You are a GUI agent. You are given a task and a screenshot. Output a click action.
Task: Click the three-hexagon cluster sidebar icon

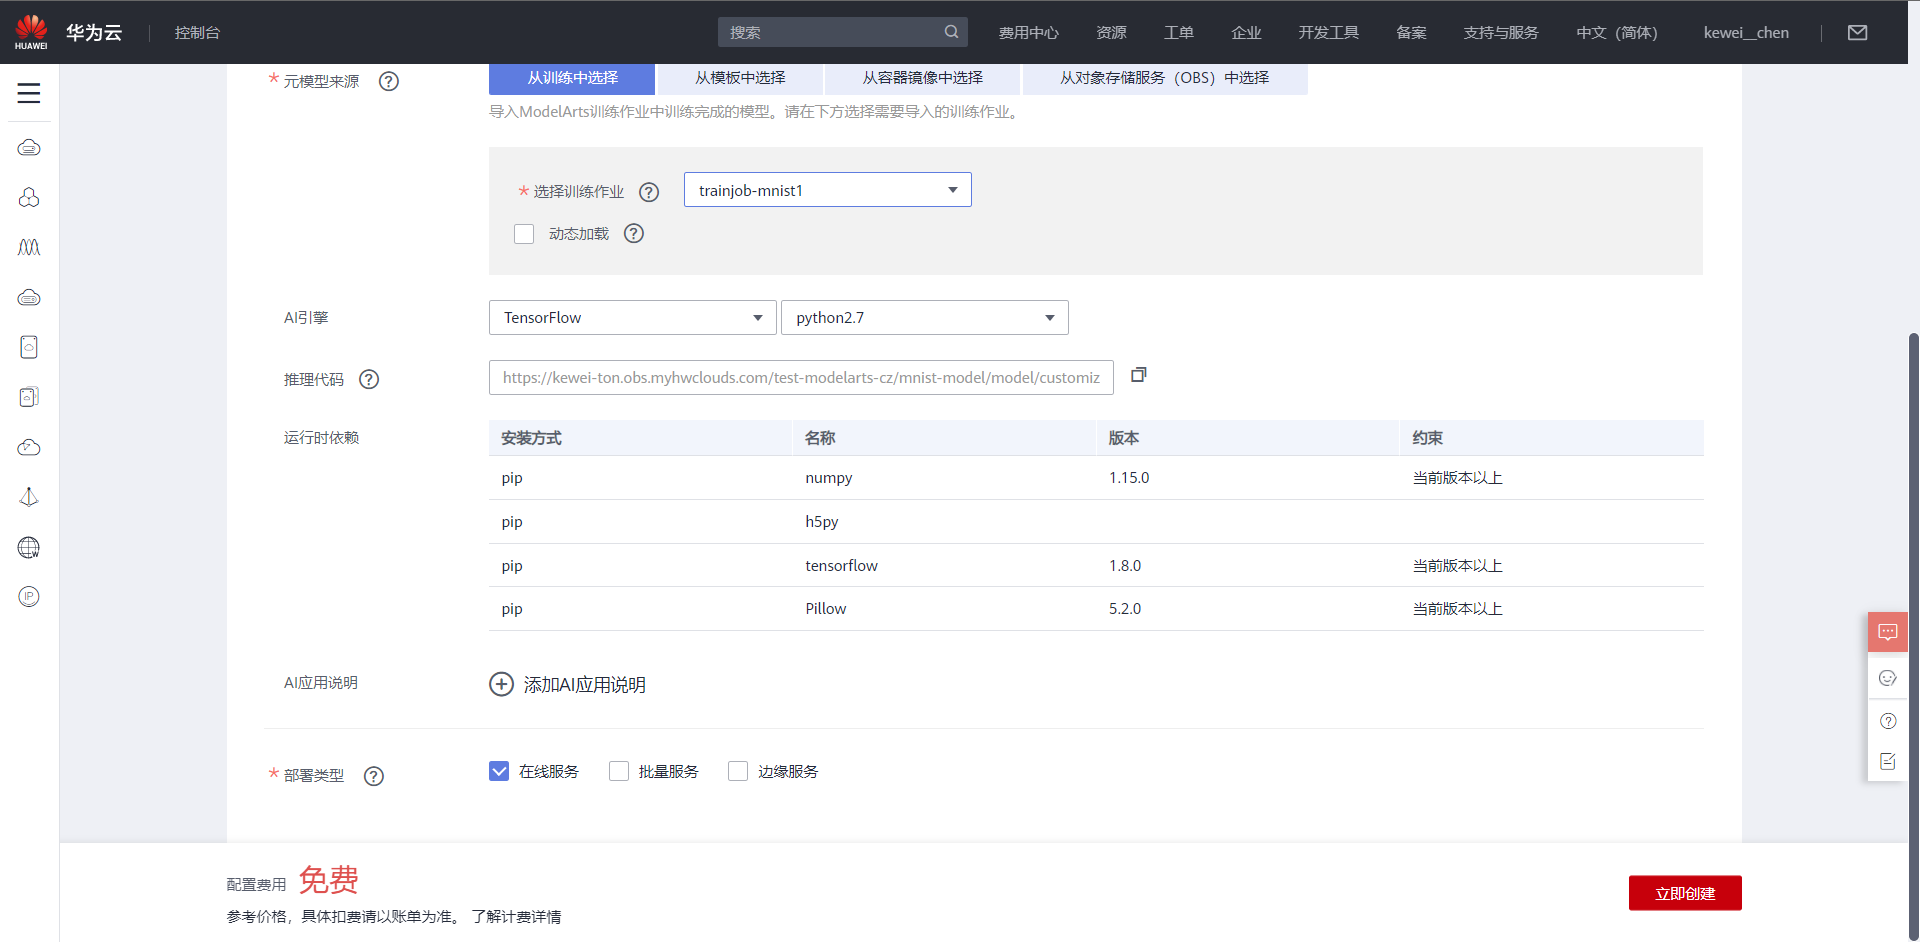(x=29, y=198)
